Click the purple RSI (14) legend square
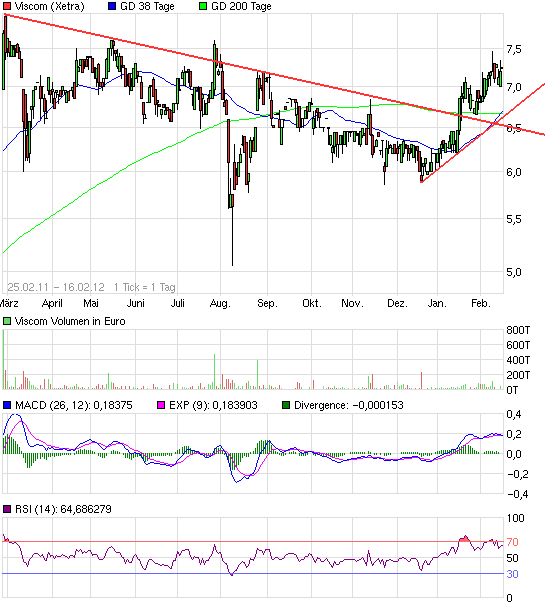 [7, 509]
